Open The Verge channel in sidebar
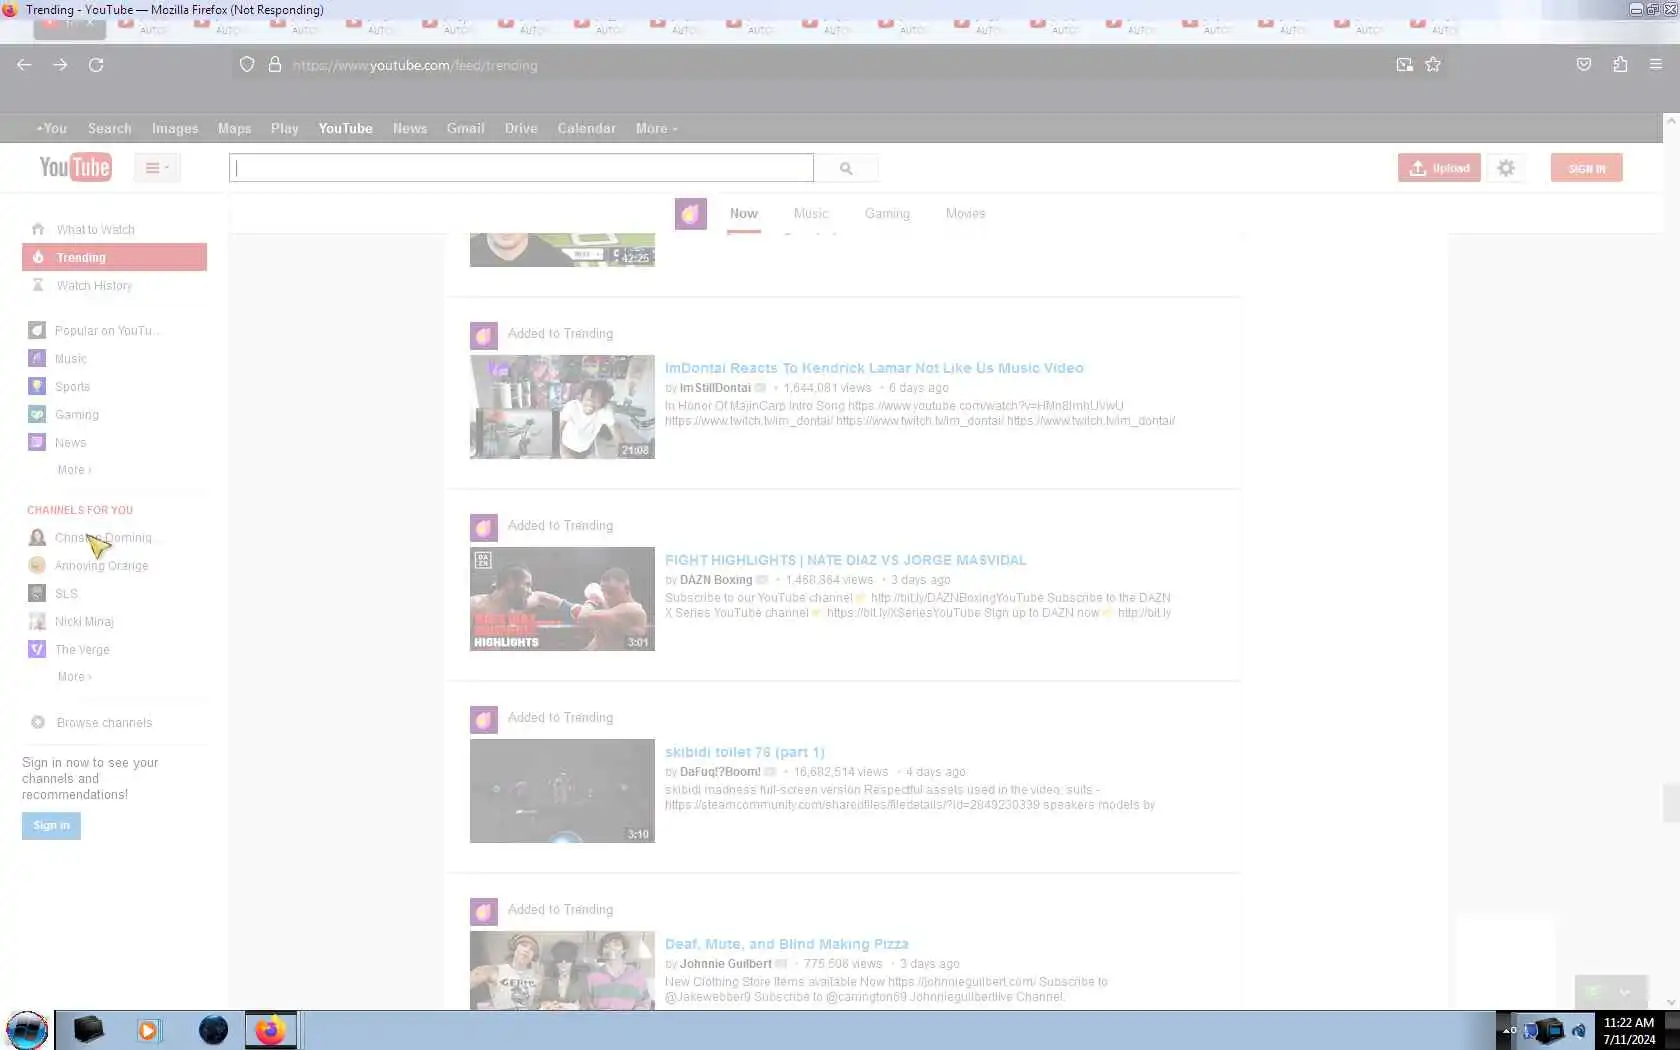This screenshot has width=1680, height=1050. (82, 650)
